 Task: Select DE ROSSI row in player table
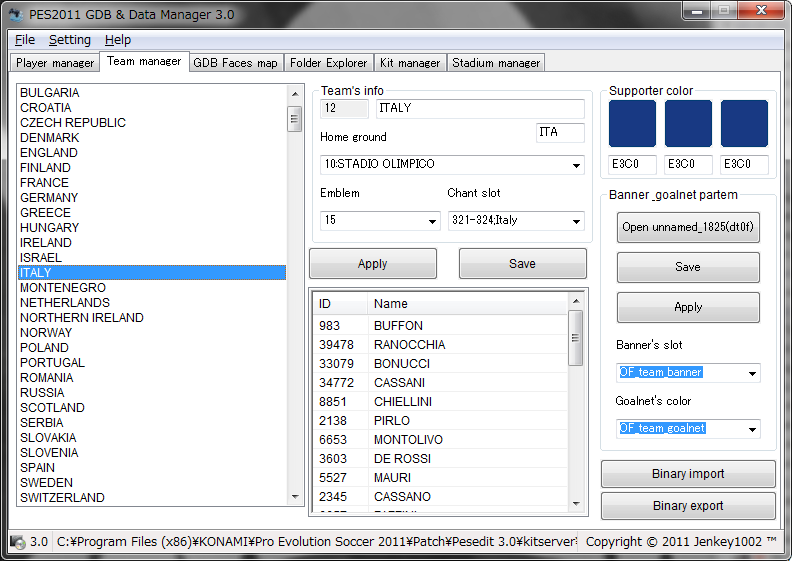440,458
